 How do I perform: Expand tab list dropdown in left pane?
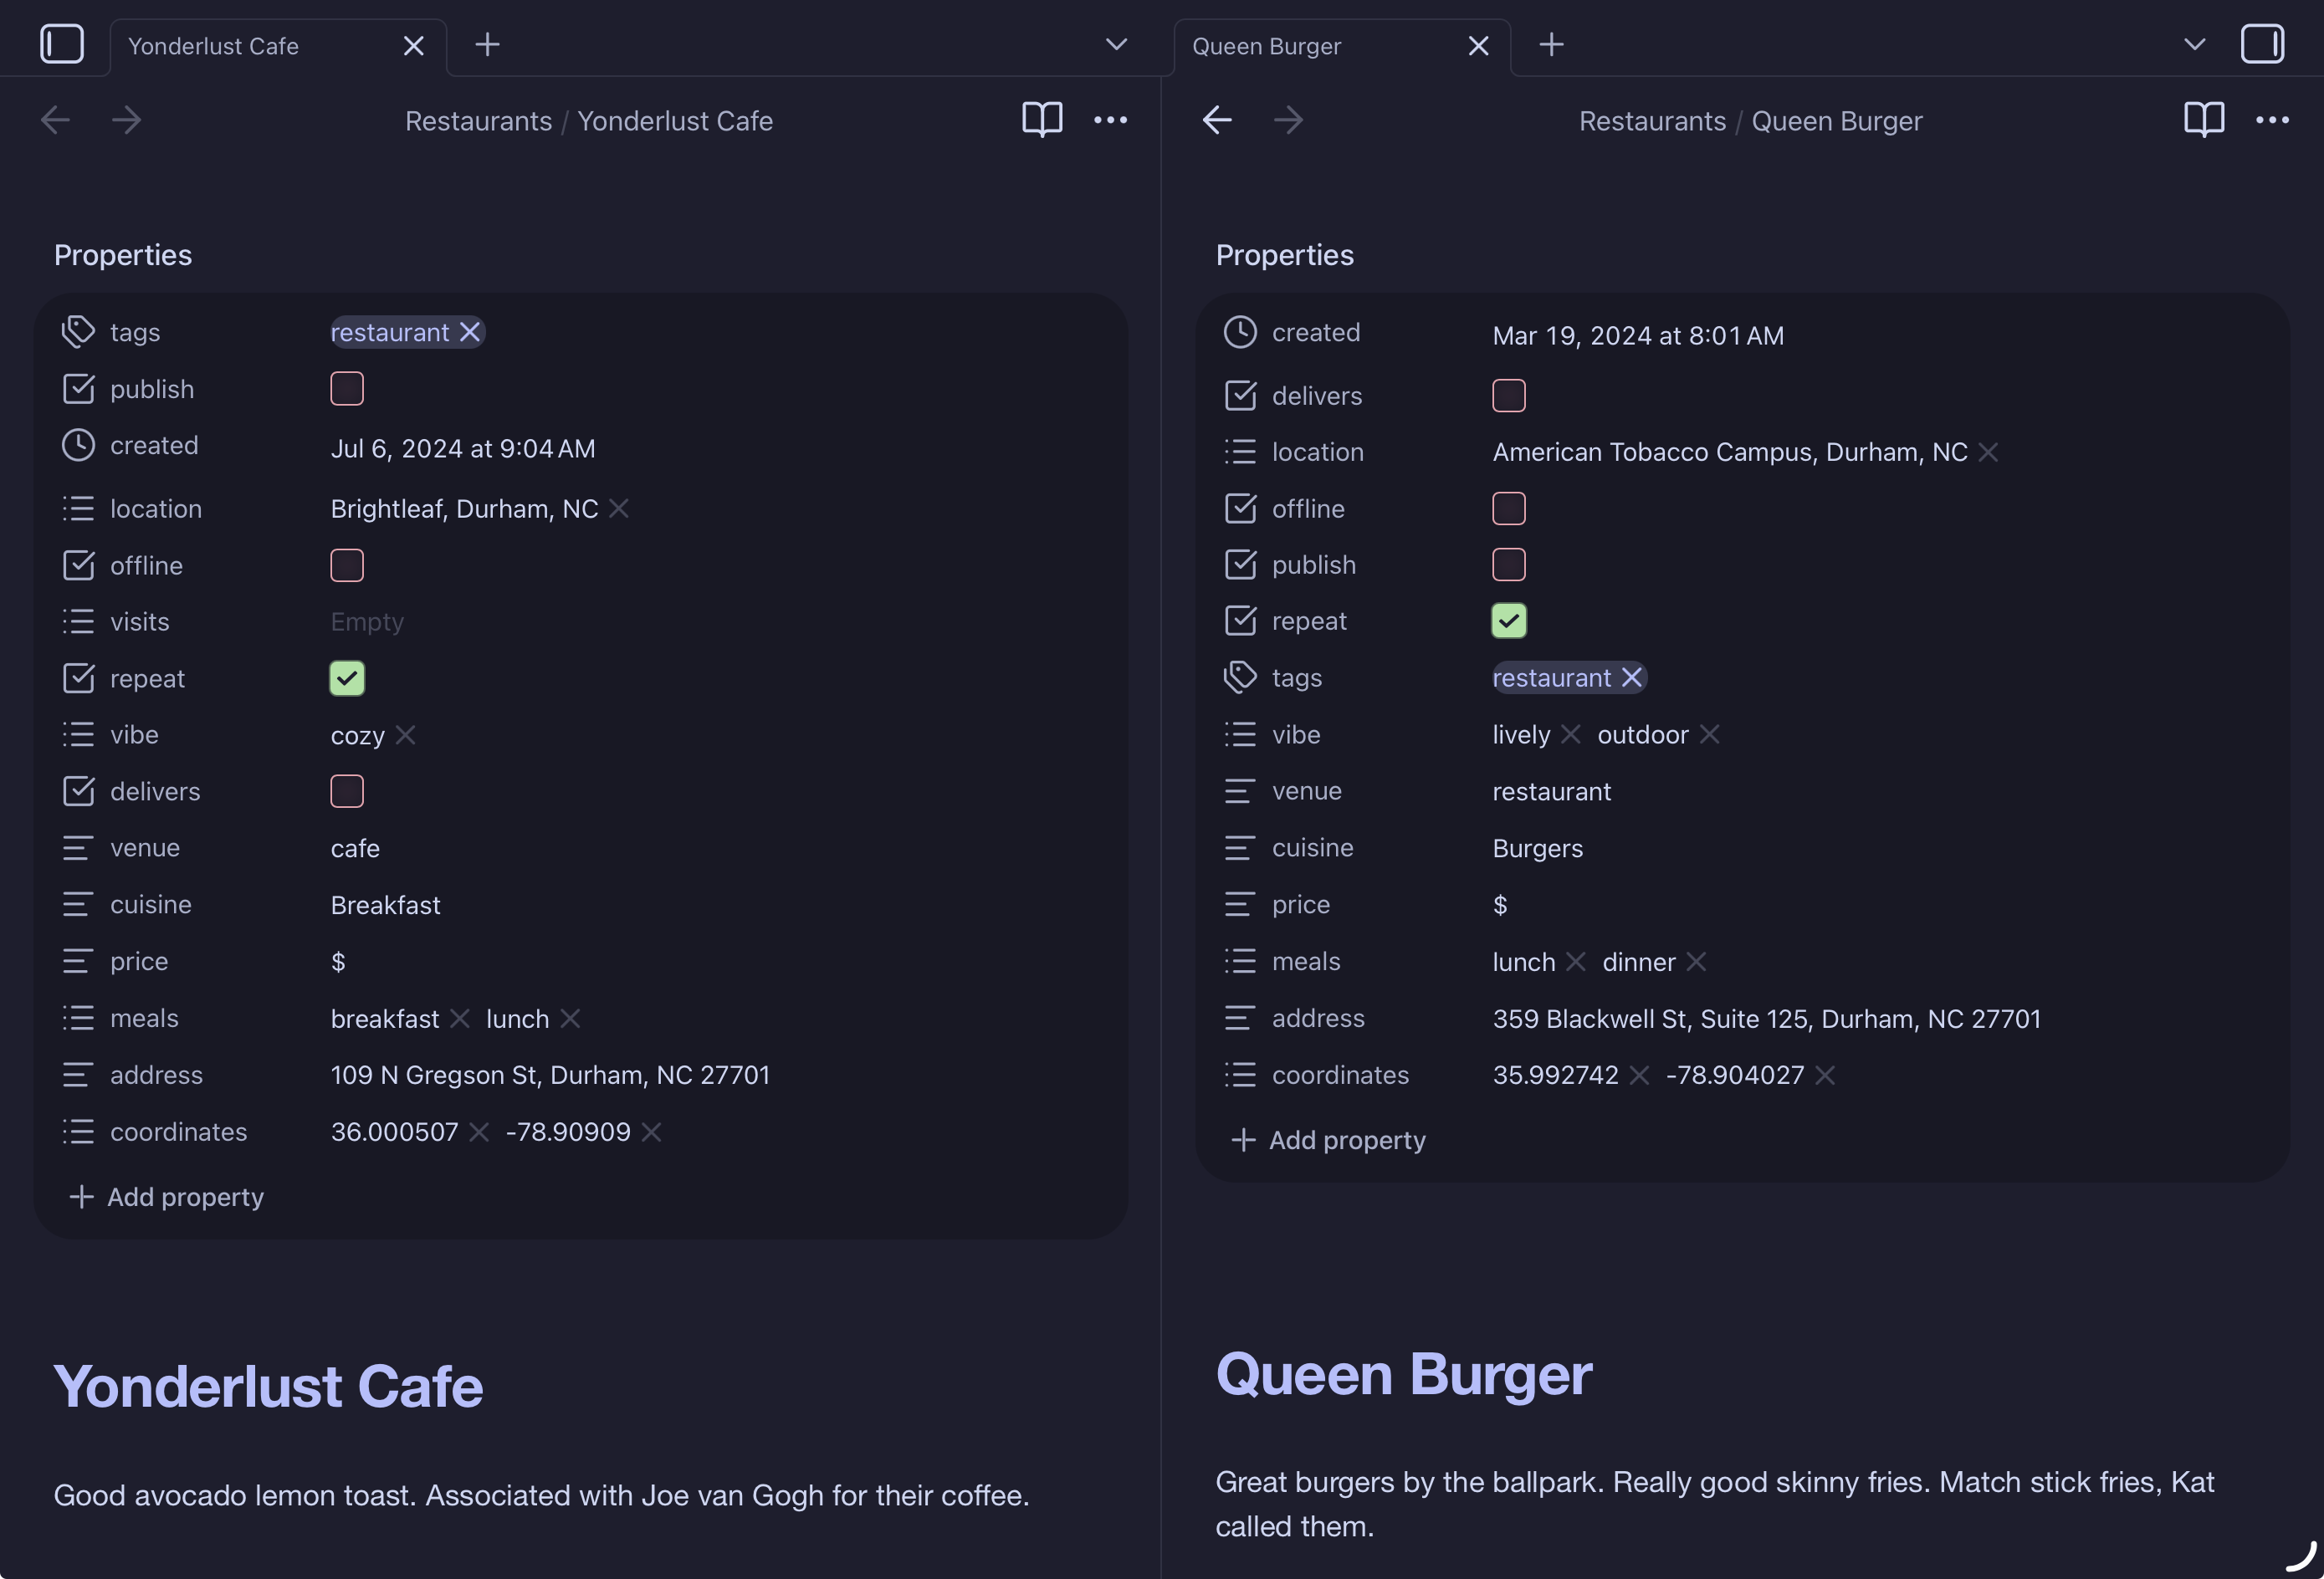tap(1116, 44)
